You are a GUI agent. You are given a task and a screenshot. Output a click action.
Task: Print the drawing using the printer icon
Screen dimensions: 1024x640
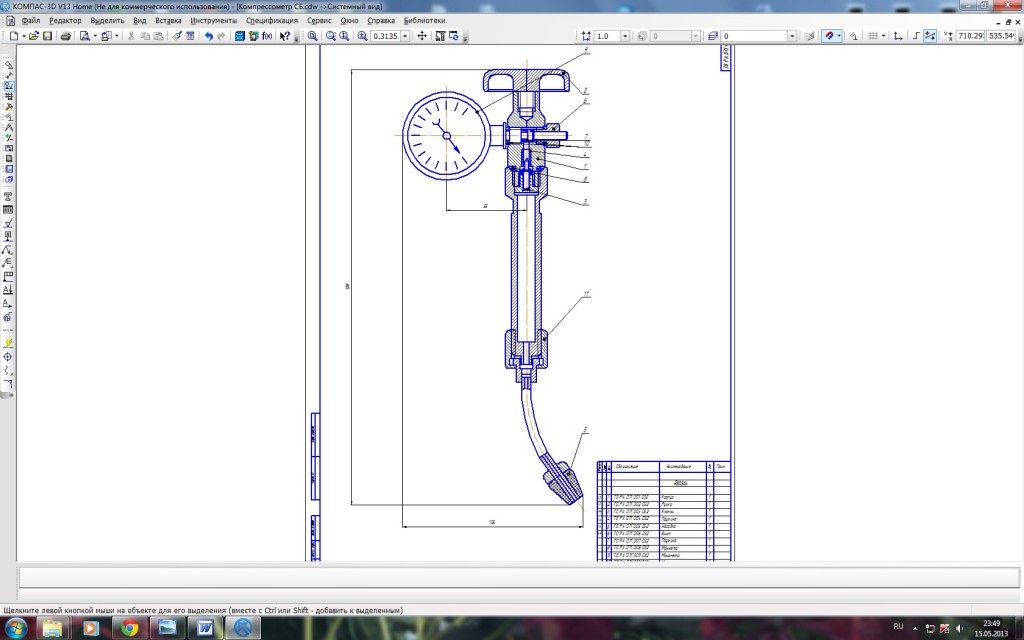click(65, 36)
